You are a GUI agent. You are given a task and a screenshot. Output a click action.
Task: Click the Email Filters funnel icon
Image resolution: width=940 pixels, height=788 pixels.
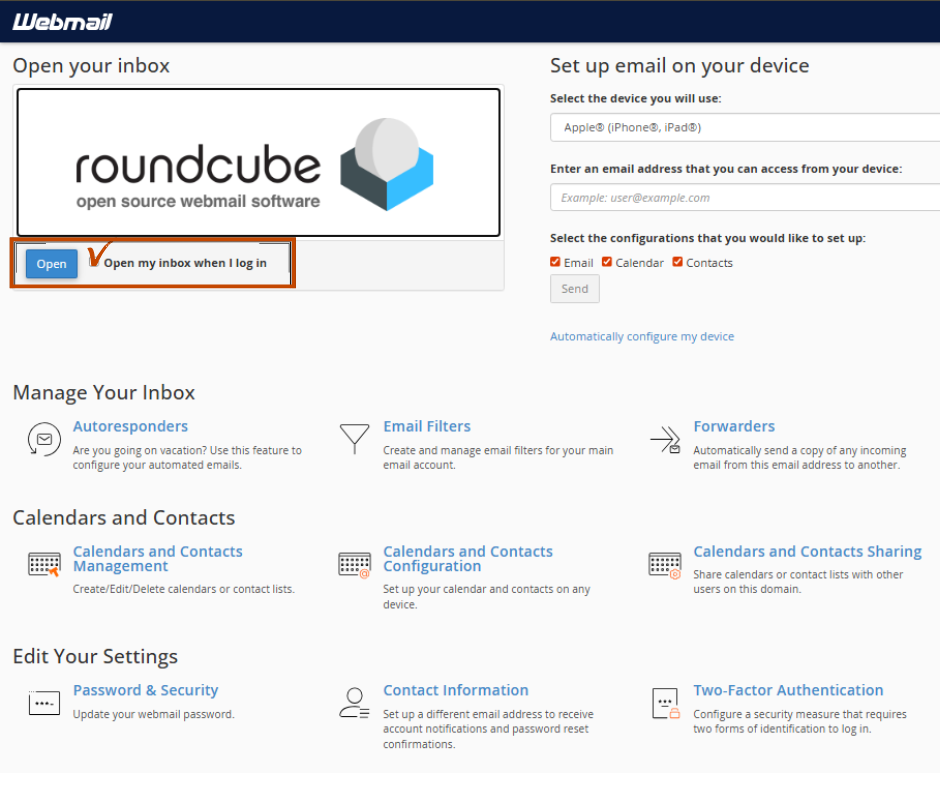tap(354, 439)
